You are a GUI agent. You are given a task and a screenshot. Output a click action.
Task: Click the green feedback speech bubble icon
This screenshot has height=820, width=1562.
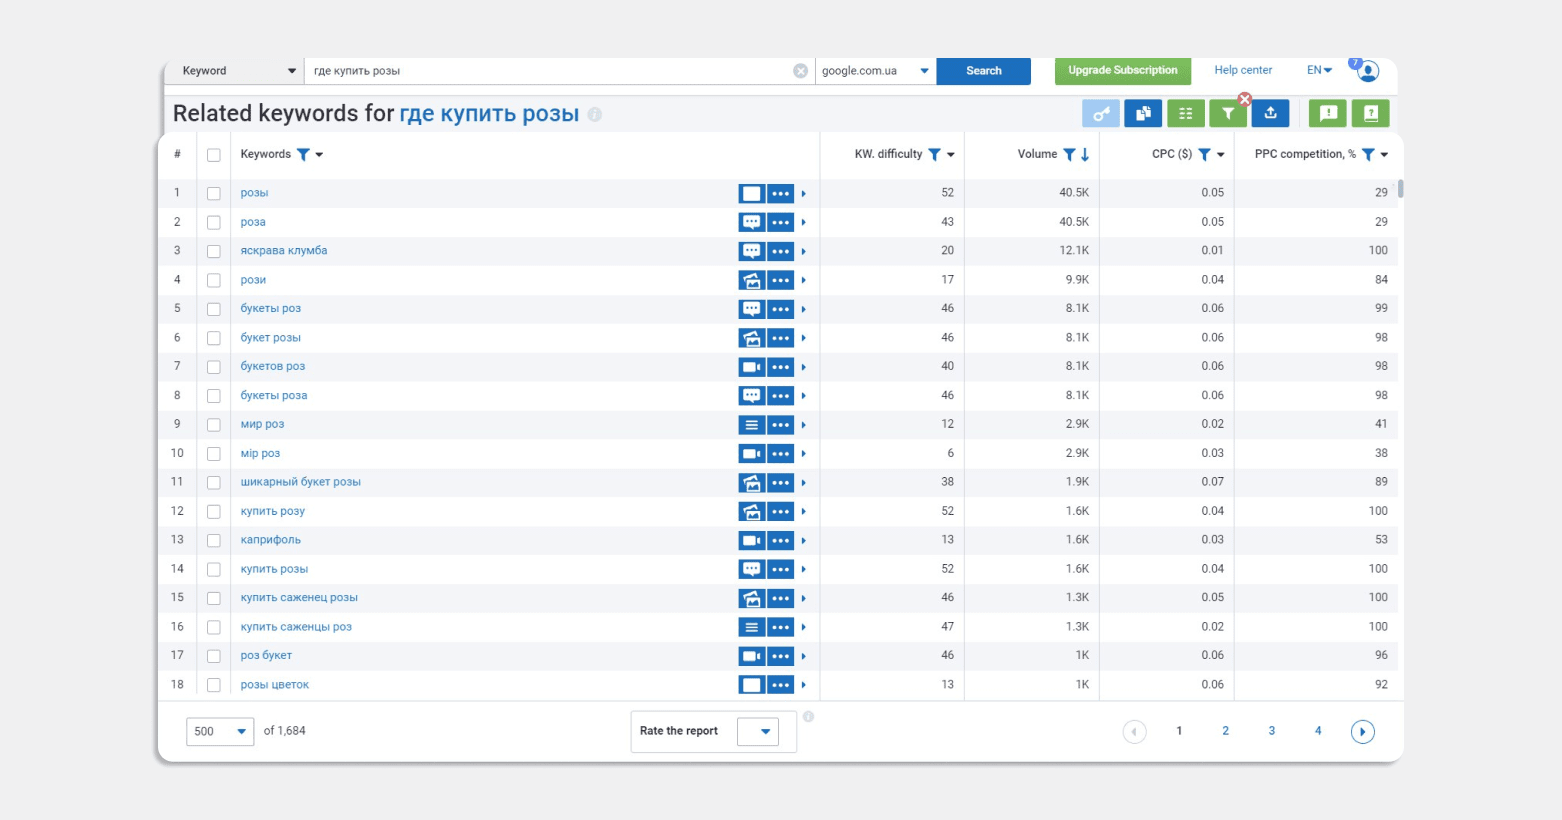click(x=1328, y=114)
